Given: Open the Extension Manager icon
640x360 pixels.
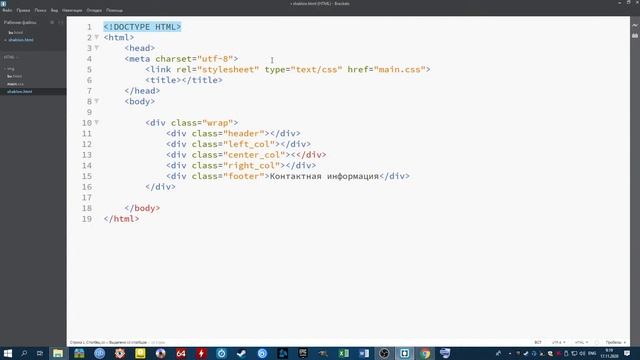Looking at the screenshot, I should click(635, 36).
